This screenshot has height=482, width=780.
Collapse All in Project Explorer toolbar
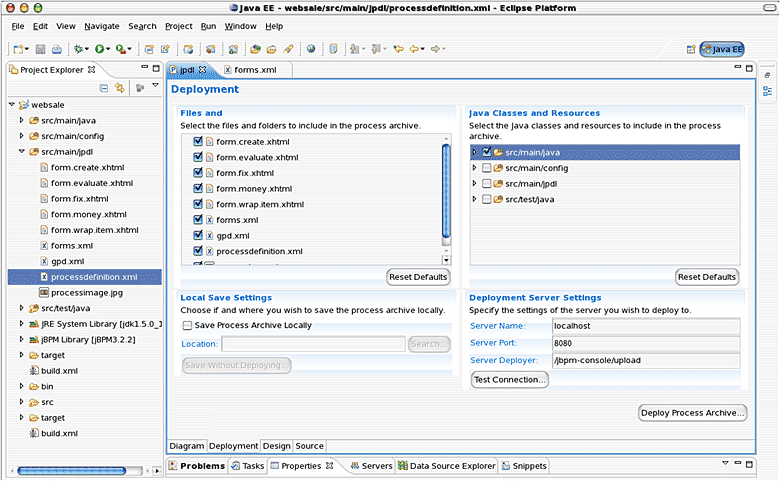(103, 88)
